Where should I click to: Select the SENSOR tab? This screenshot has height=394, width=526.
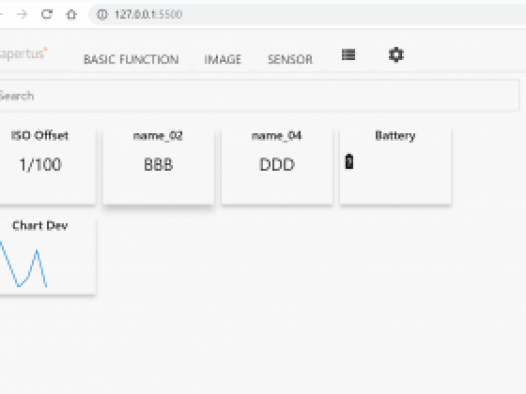[x=290, y=59]
